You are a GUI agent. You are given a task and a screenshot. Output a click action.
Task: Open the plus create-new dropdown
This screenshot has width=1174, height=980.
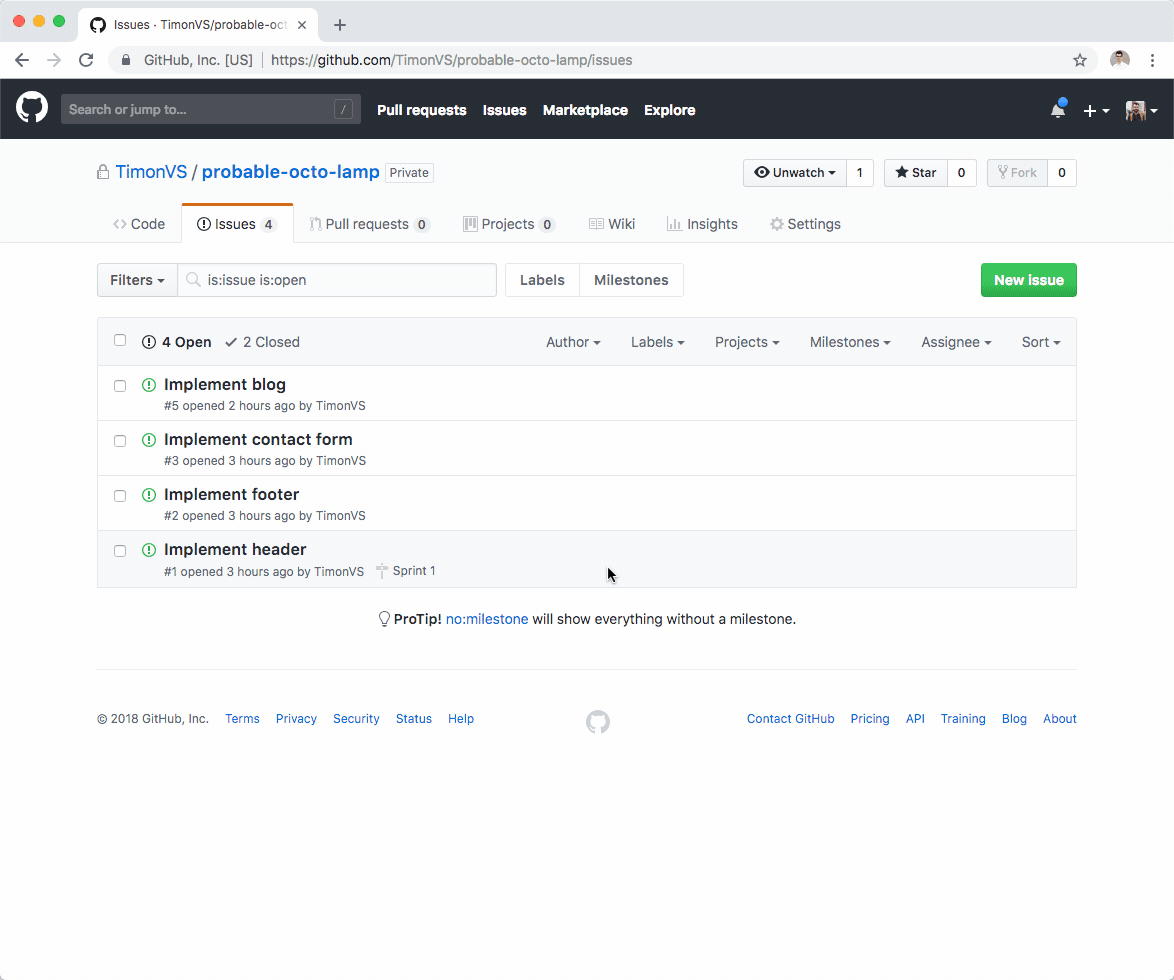[1096, 110]
